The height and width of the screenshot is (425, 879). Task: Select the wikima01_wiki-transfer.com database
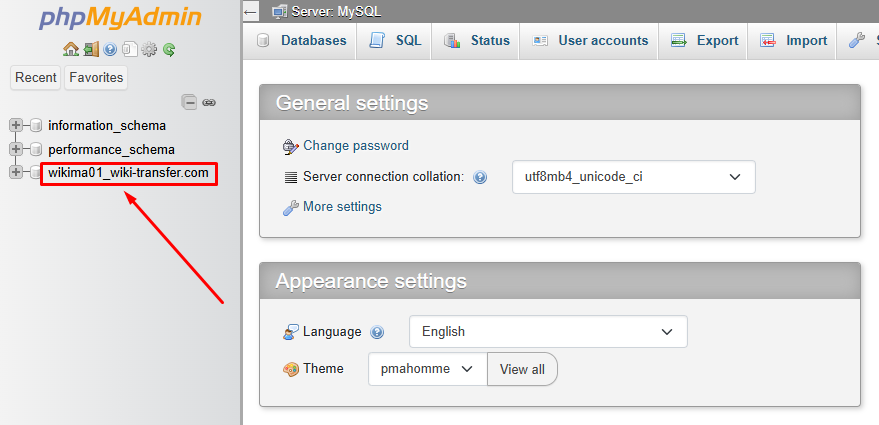[x=128, y=173]
